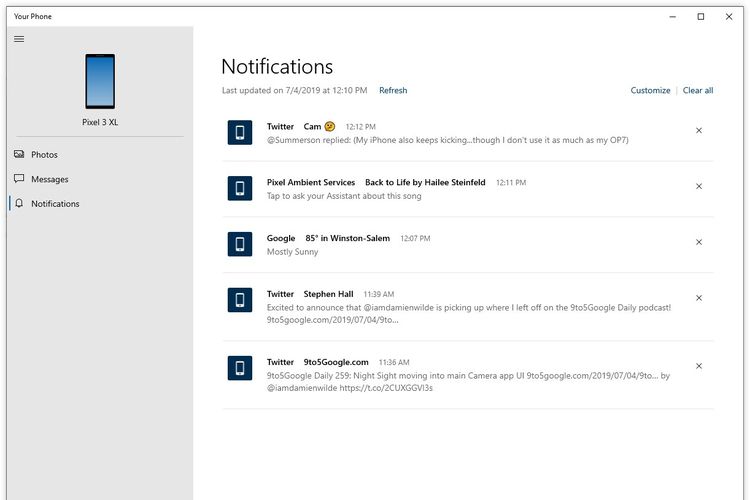750x500 pixels.
Task: Click the Photos picture icon
Action: pyautogui.click(x=19, y=154)
